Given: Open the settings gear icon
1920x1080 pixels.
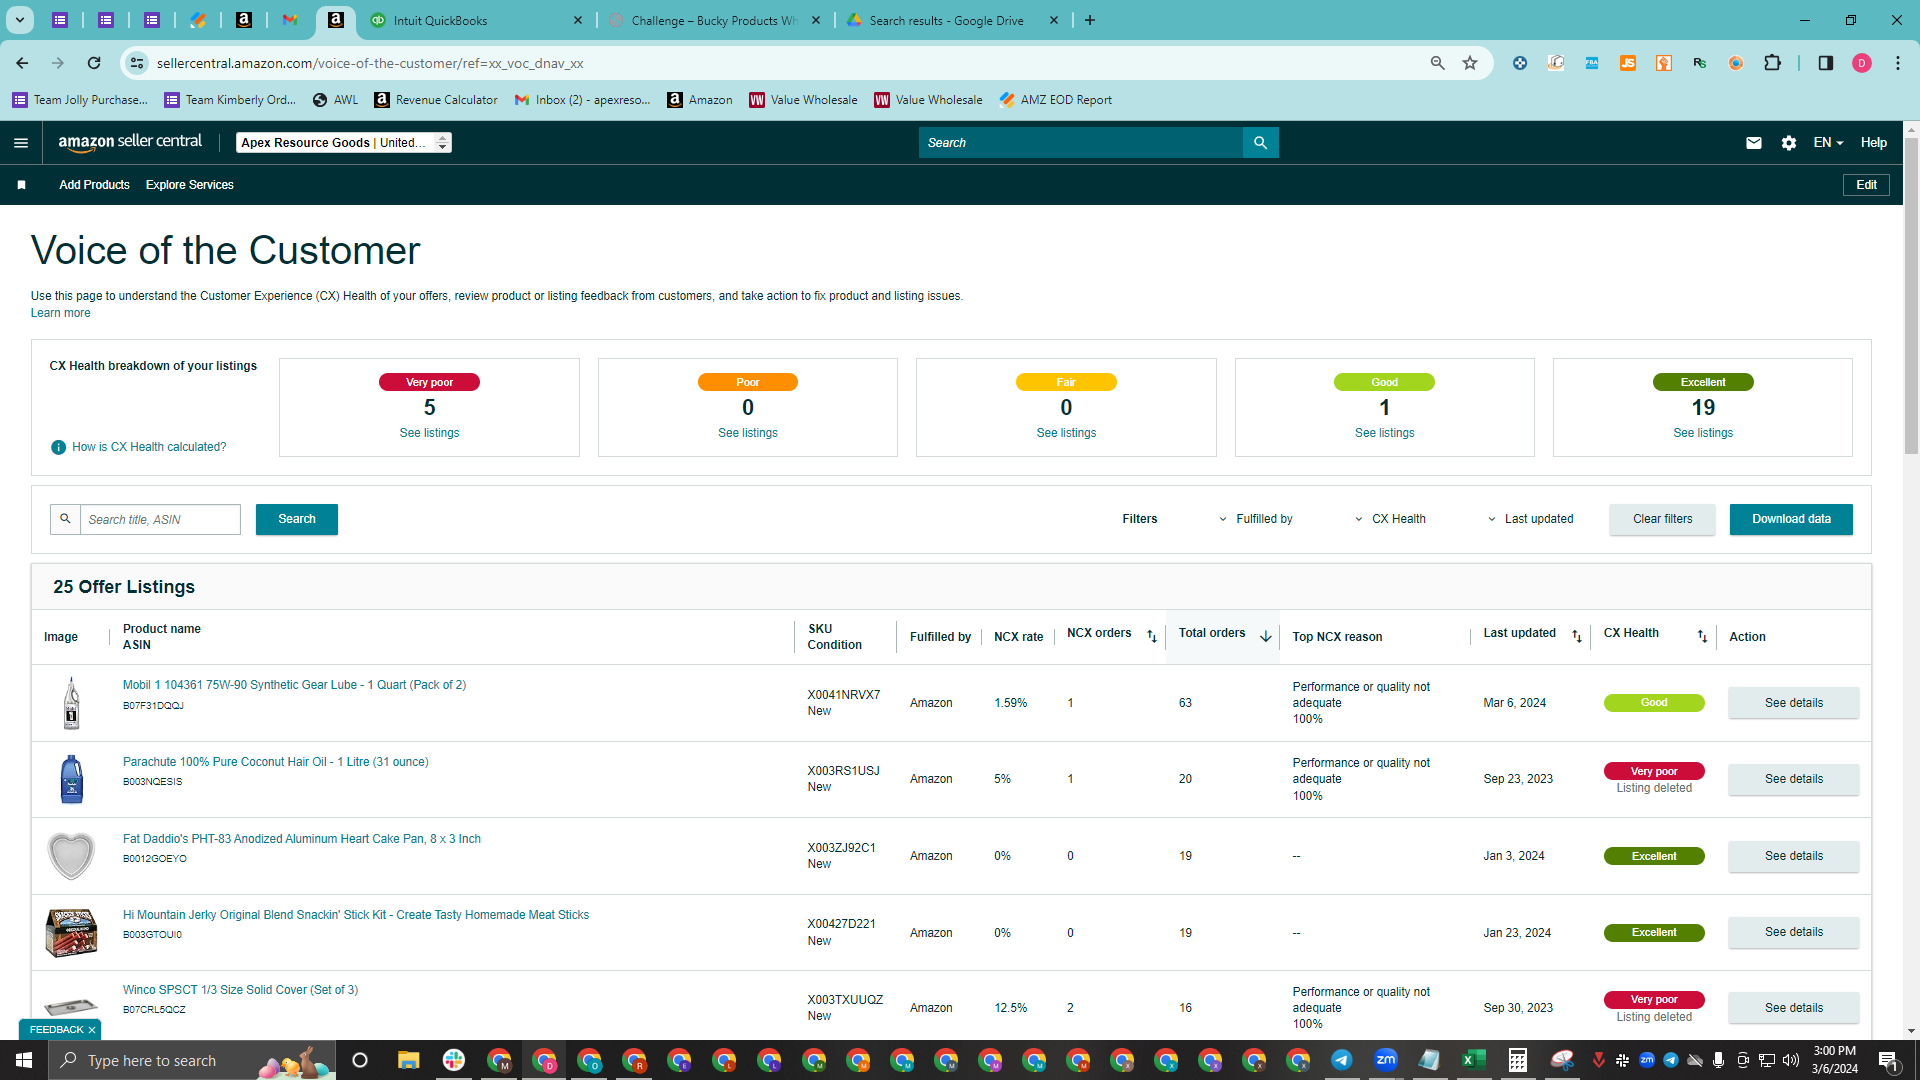Looking at the screenshot, I should click(1789, 143).
